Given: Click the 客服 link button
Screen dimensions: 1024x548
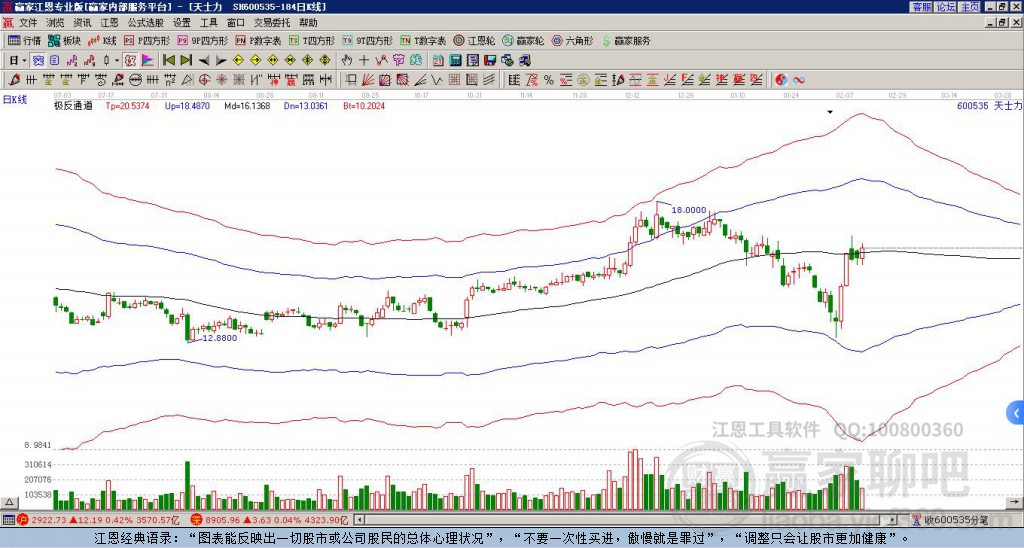Looking at the screenshot, I should [921, 7].
